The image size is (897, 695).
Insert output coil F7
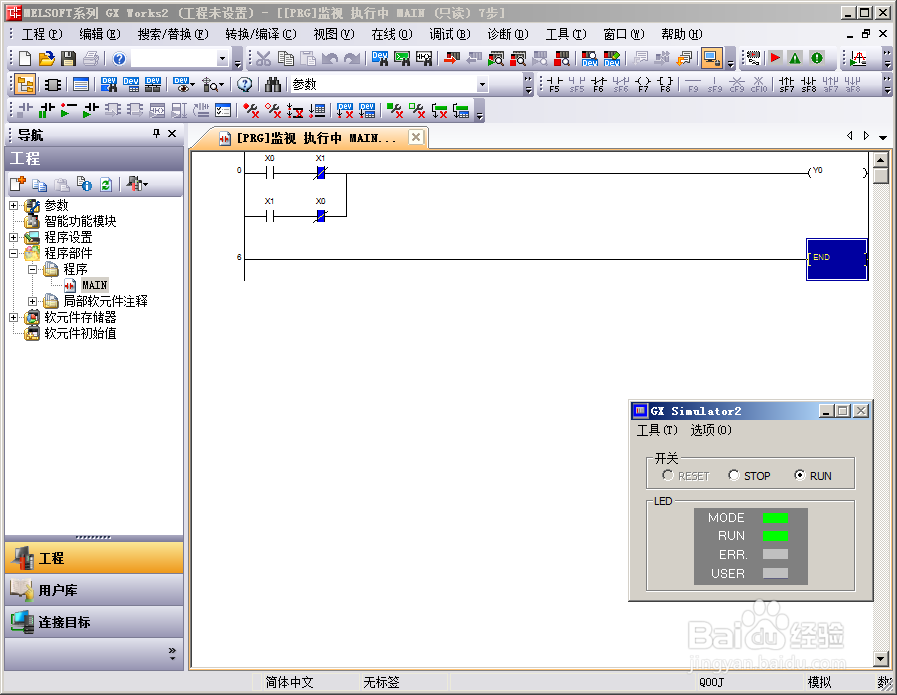(x=644, y=85)
